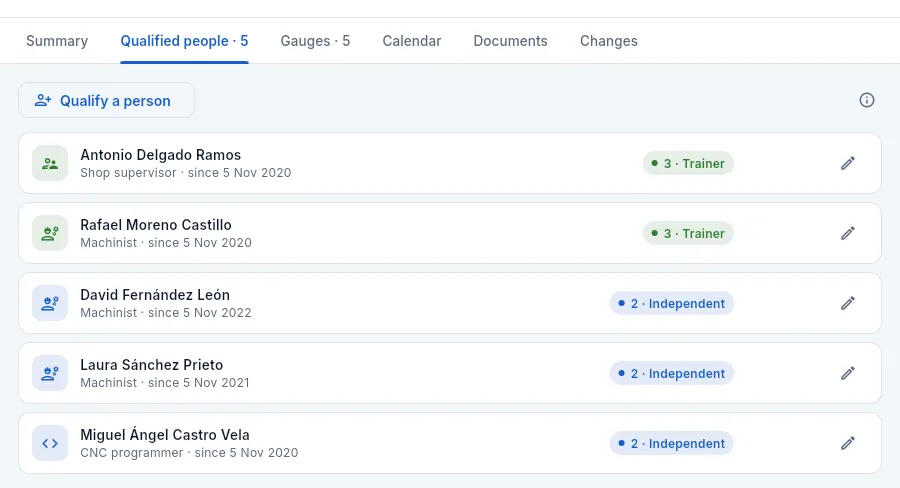Click the Qualify a person button

pyautogui.click(x=106, y=100)
